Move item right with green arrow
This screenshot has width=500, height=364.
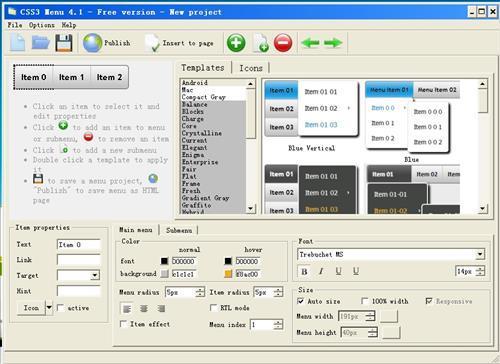(333, 43)
